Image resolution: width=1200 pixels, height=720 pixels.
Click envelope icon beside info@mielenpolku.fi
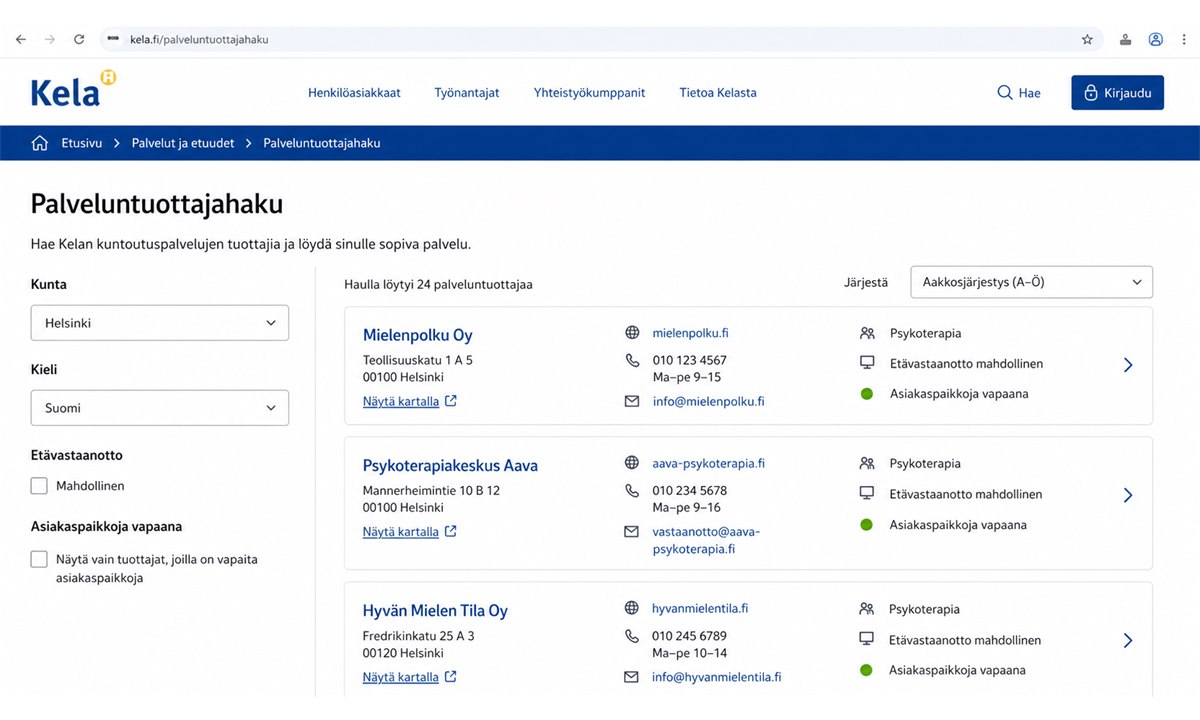[632, 401]
